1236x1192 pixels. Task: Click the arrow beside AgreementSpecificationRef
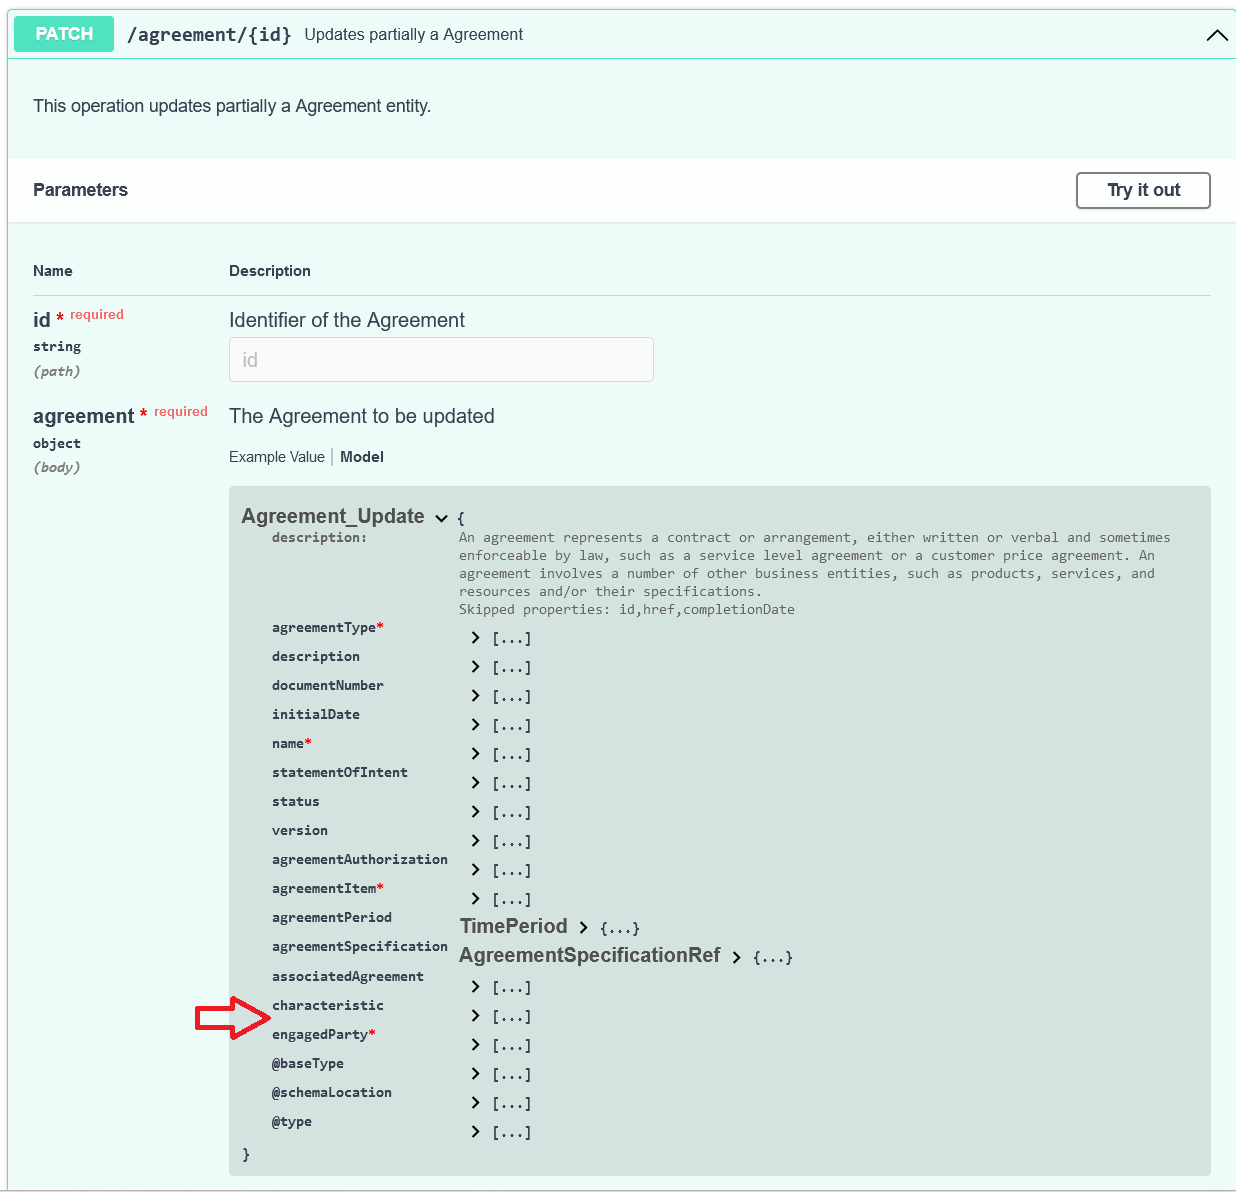(736, 957)
